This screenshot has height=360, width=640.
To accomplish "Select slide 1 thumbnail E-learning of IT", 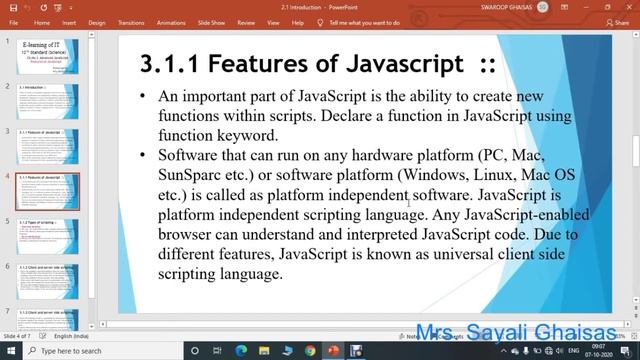I will pyautogui.click(x=47, y=56).
